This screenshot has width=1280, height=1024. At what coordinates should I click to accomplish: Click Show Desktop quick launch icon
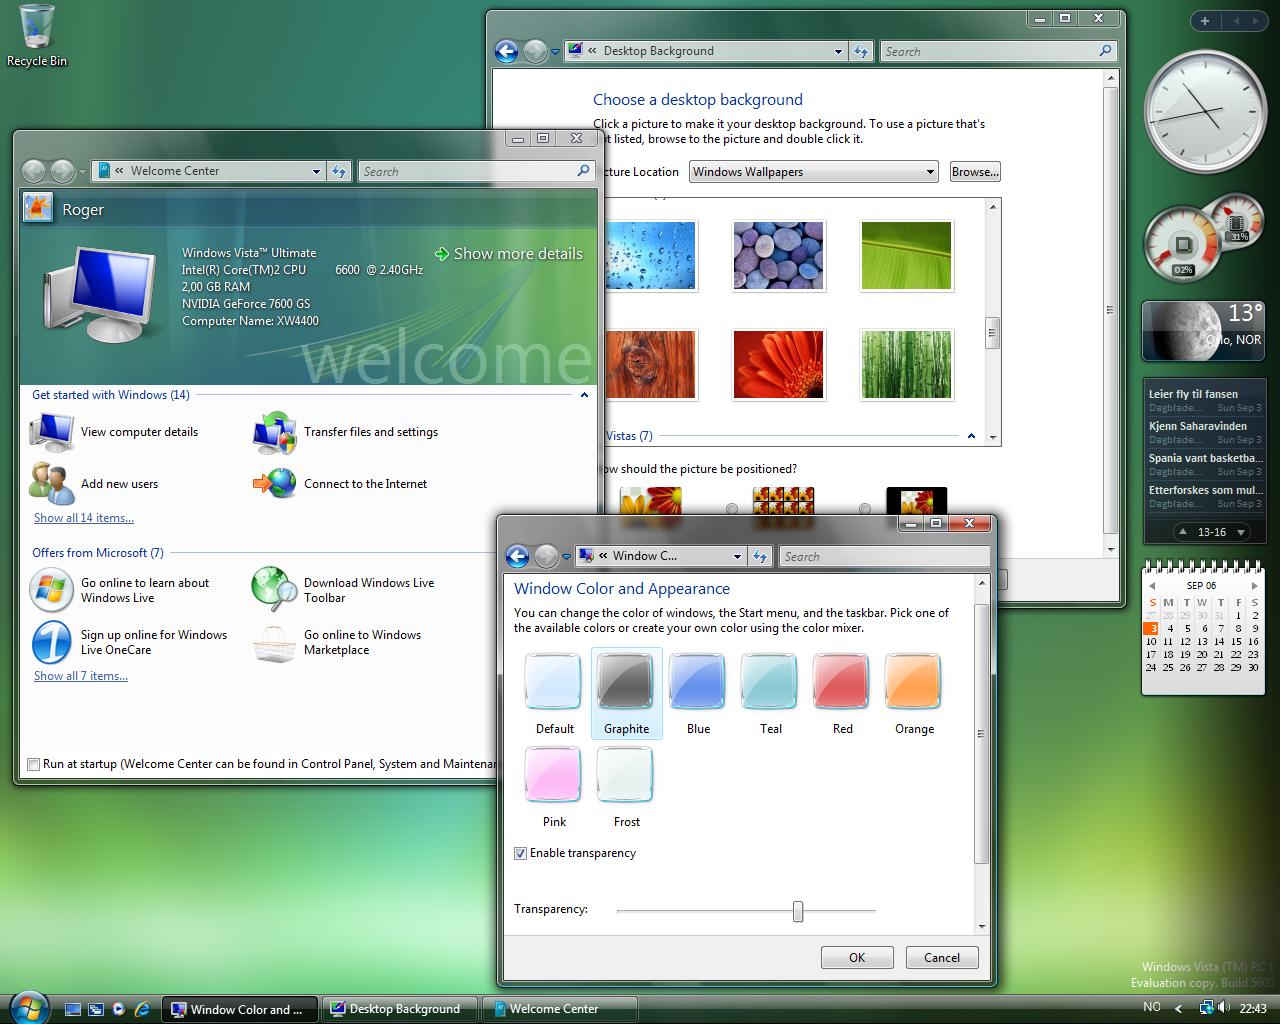(x=73, y=1009)
